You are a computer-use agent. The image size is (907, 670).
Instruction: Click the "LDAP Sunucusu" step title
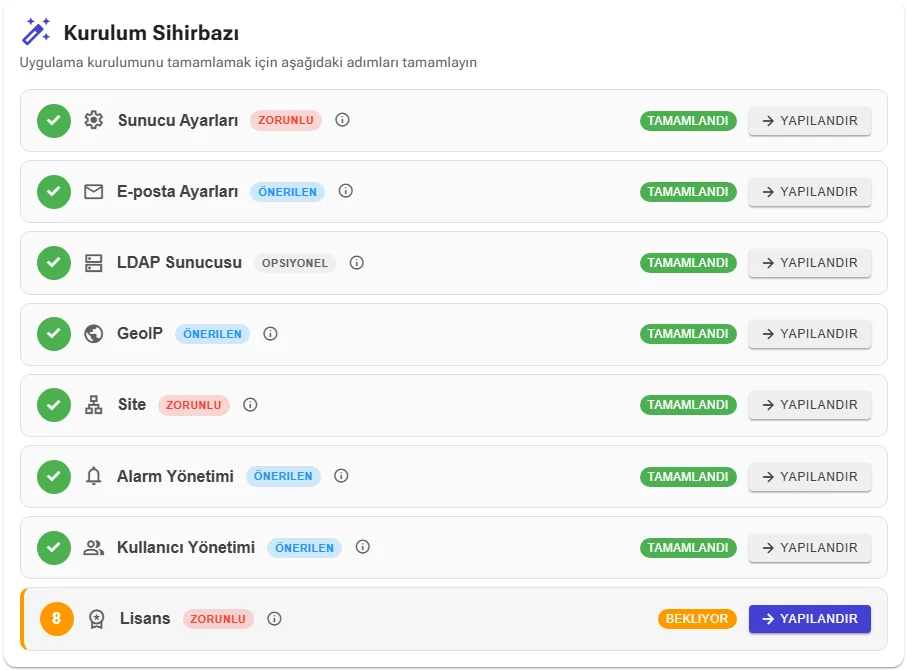pos(179,263)
